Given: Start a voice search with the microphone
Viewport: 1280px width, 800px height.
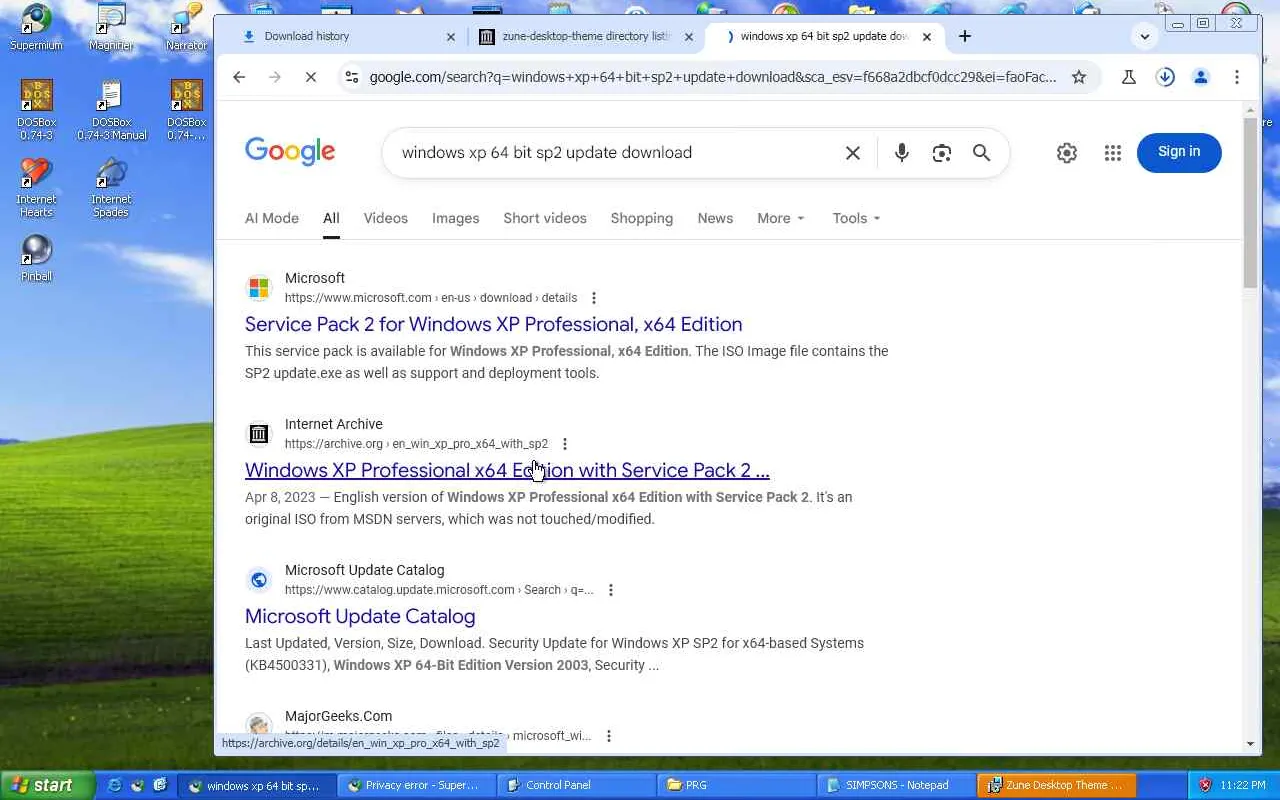Looking at the screenshot, I should click(x=901, y=153).
